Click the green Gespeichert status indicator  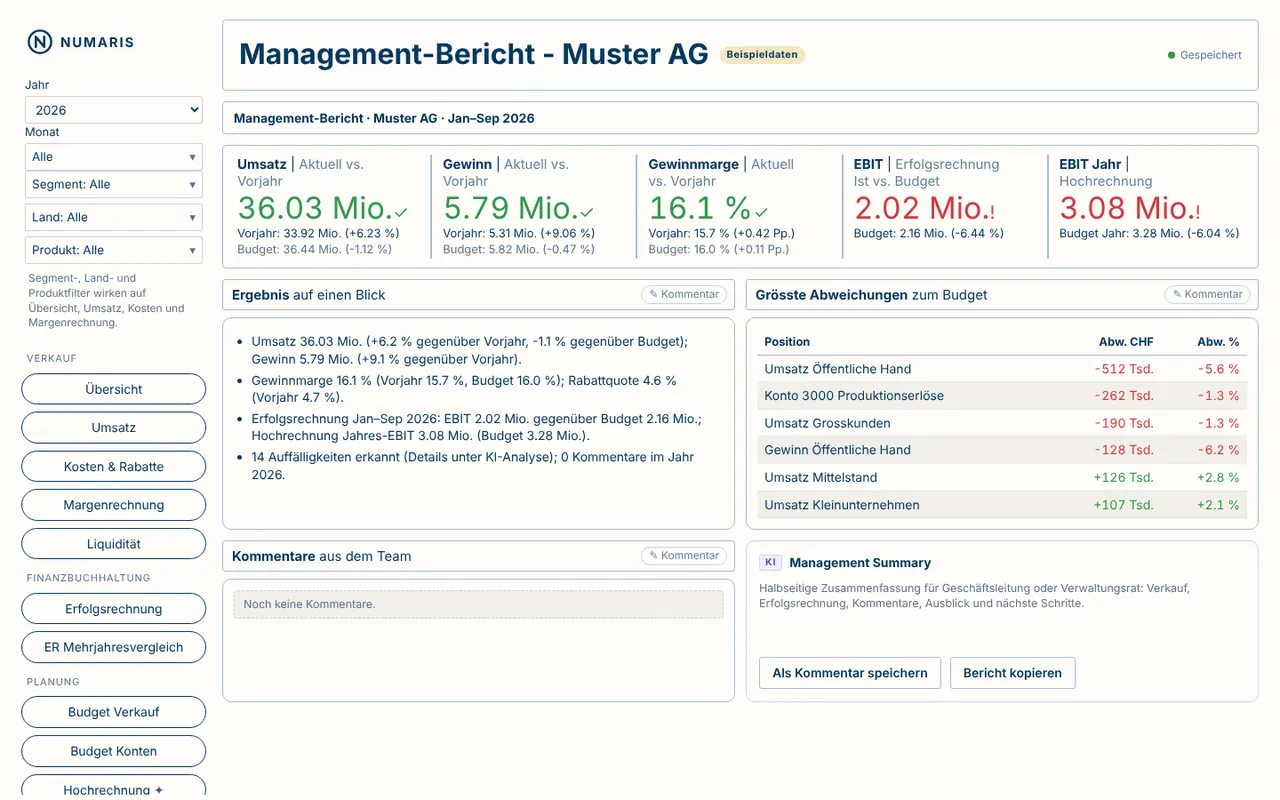pos(1205,55)
